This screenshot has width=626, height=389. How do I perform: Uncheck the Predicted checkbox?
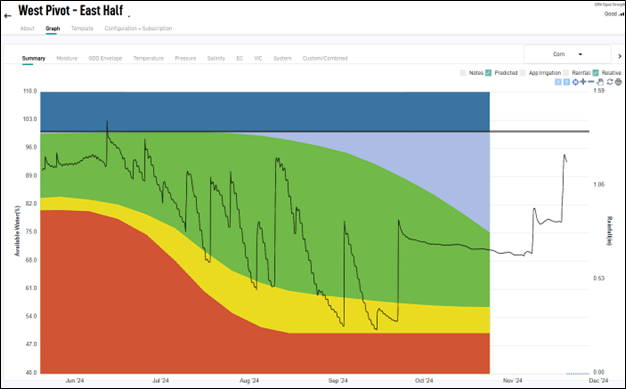tap(488, 73)
